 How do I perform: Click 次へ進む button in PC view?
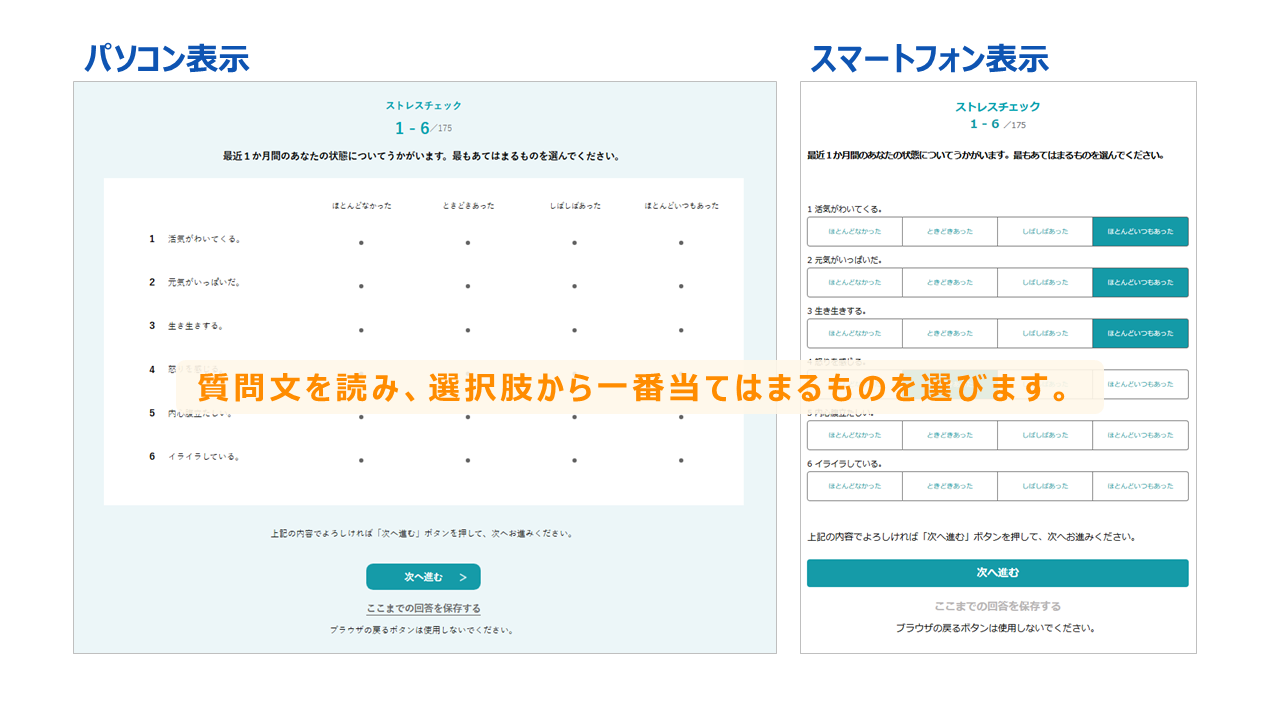click(x=423, y=577)
